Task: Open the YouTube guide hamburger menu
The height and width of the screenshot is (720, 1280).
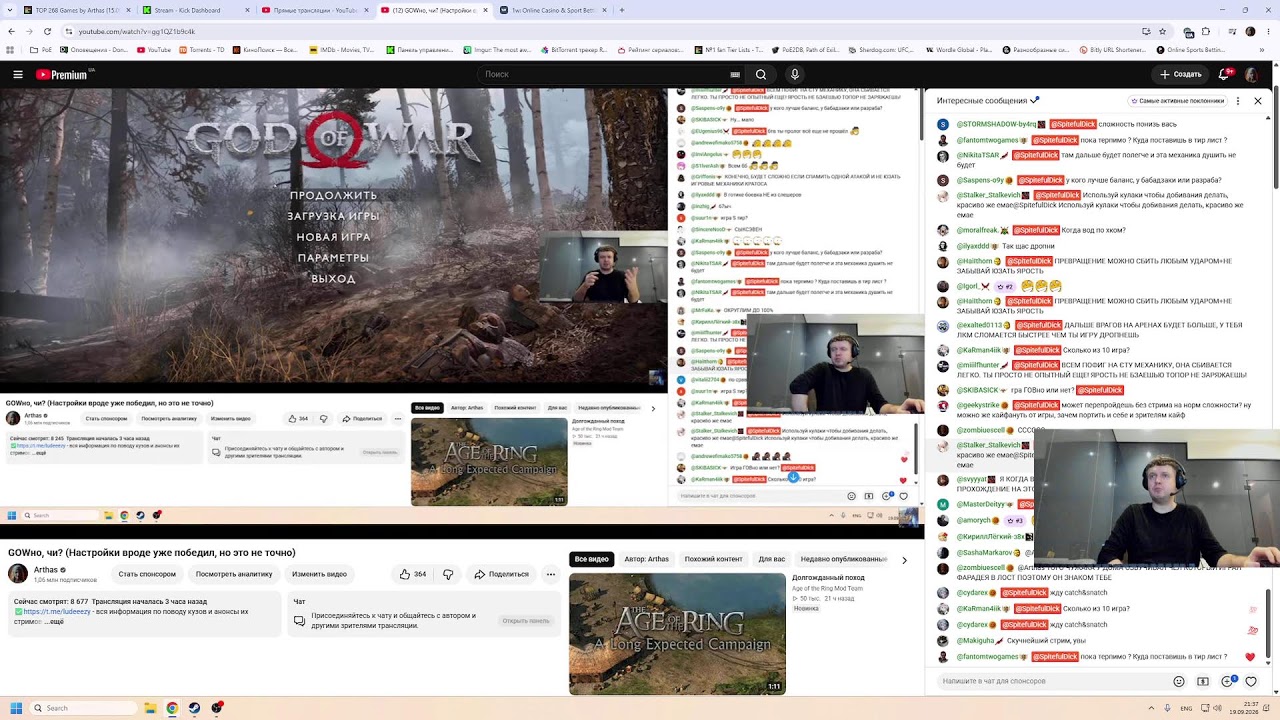Action: pyautogui.click(x=18, y=74)
